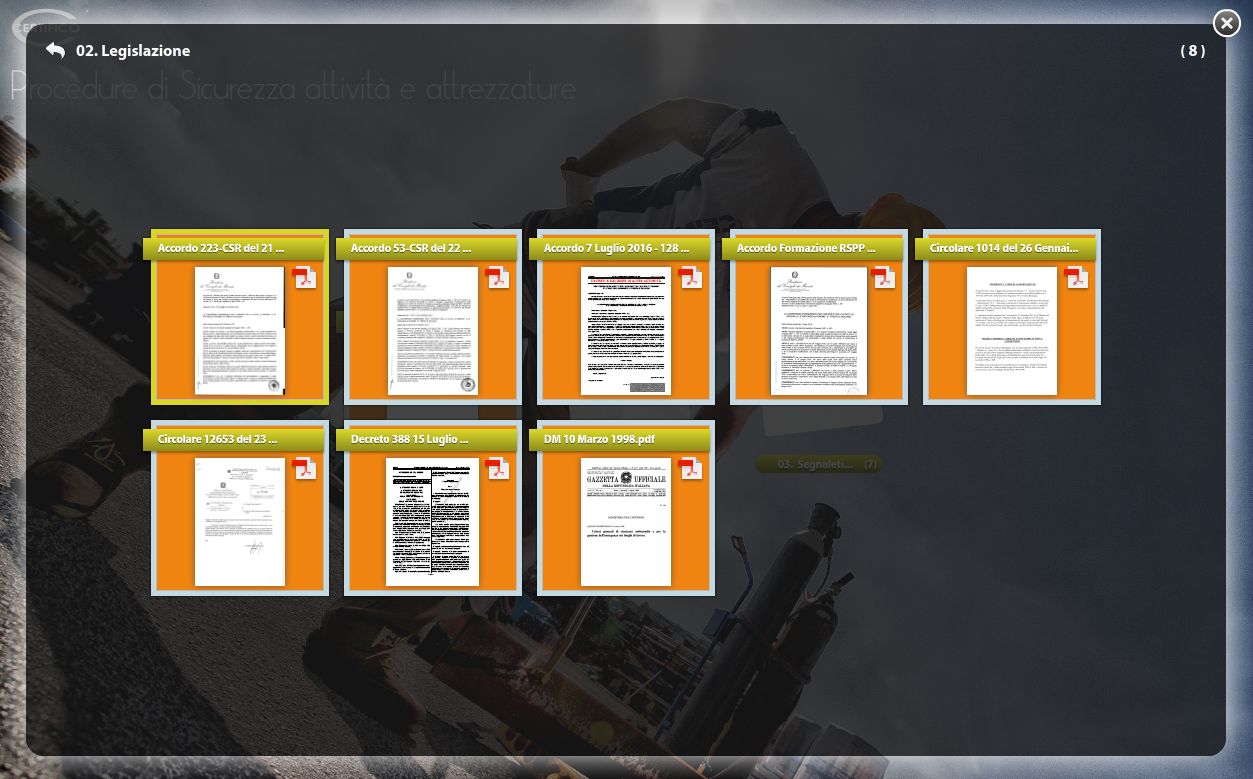This screenshot has height=779, width=1253.
Task: Click PDF icon on Accordo Formazione RSPP tile
Action: tap(884, 278)
